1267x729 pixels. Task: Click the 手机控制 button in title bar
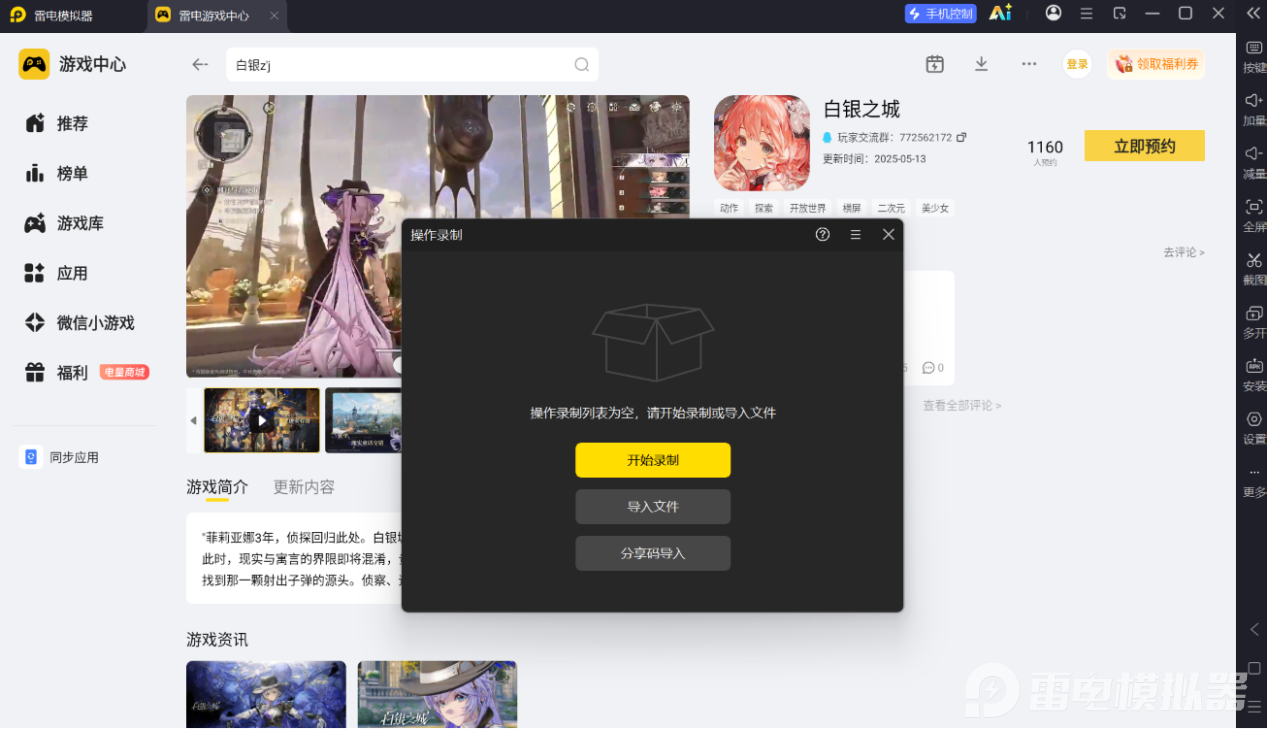tap(940, 14)
